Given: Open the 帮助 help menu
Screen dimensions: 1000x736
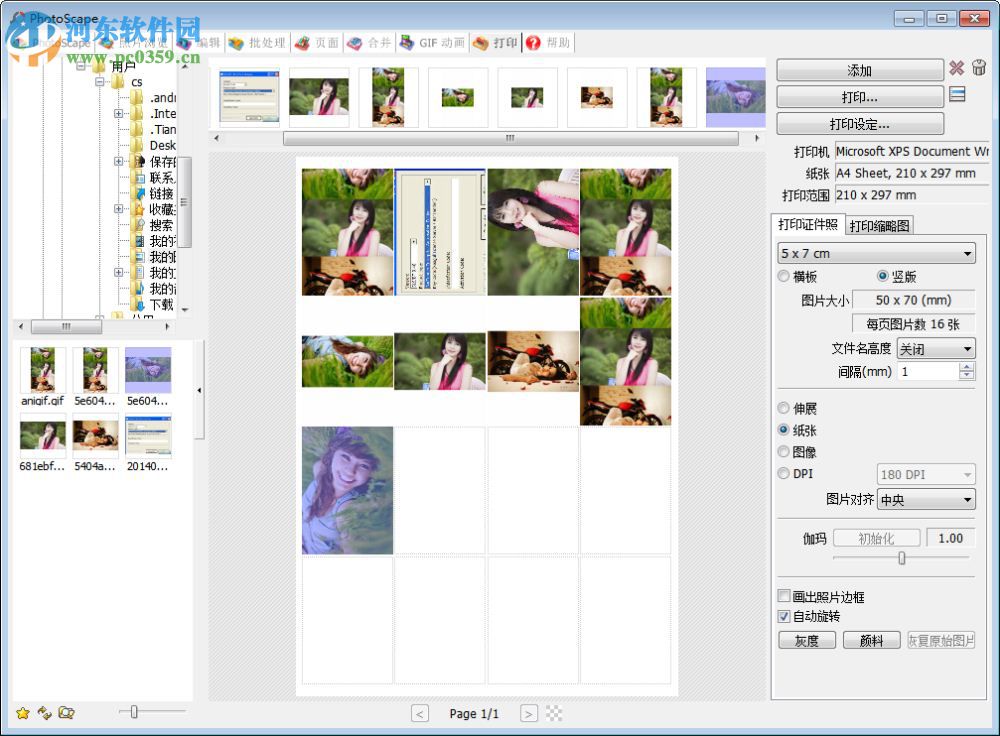Looking at the screenshot, I should 548,42.
